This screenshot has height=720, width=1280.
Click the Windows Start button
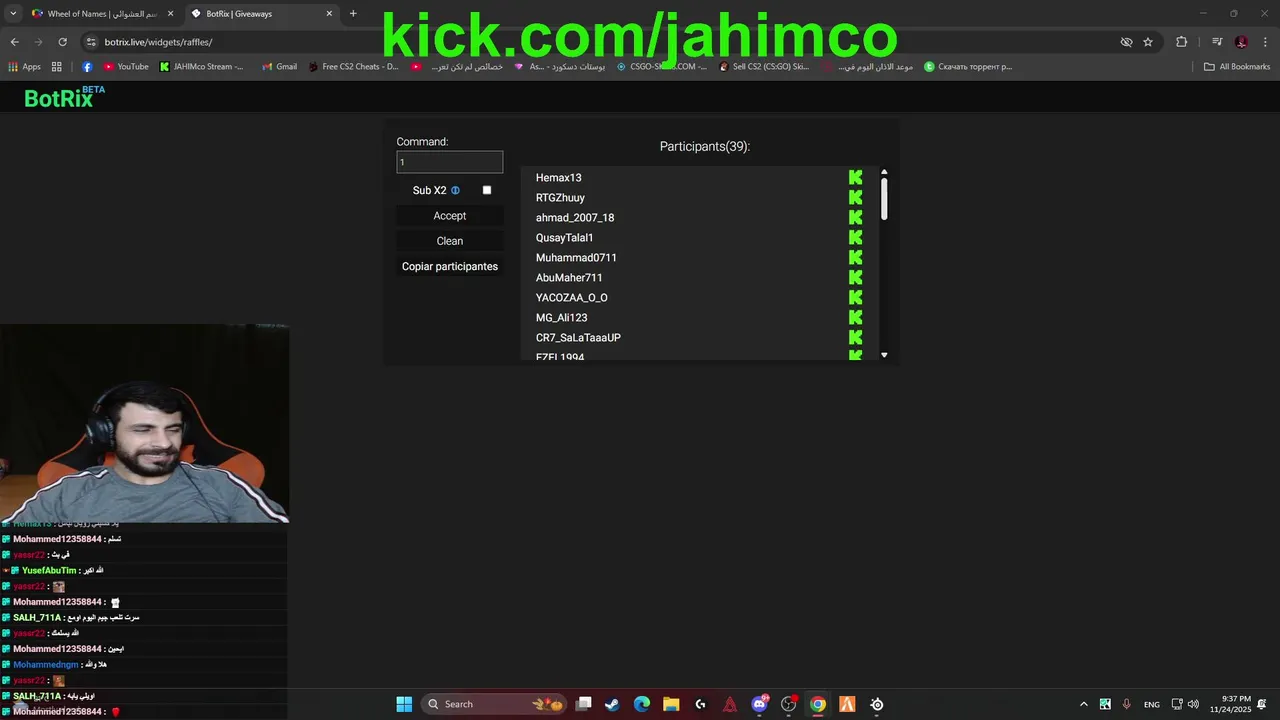404,704
